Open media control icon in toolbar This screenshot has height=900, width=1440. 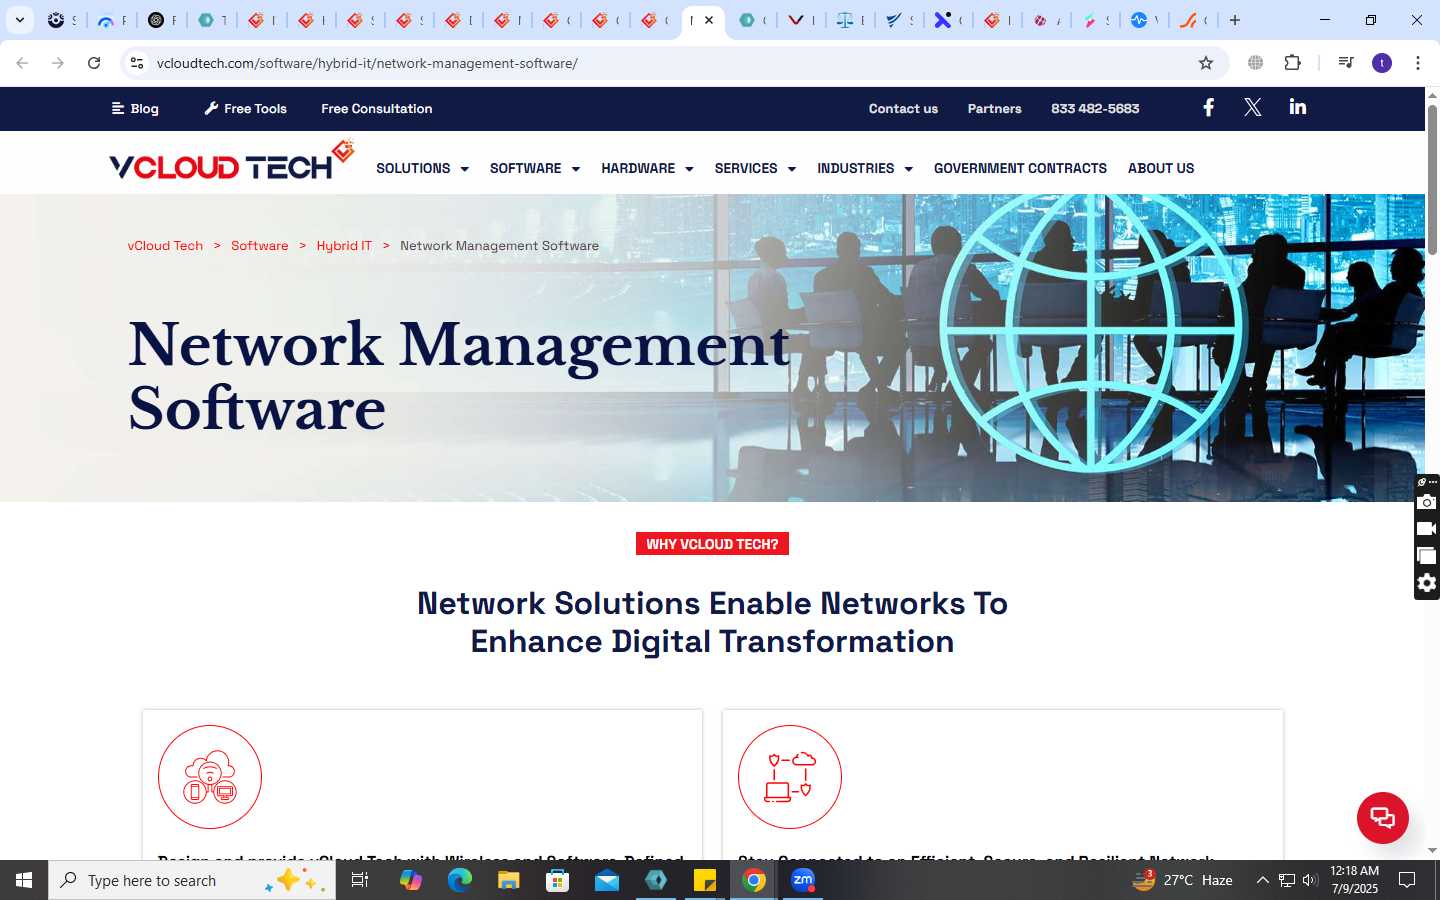click(x=1346, y=63)
